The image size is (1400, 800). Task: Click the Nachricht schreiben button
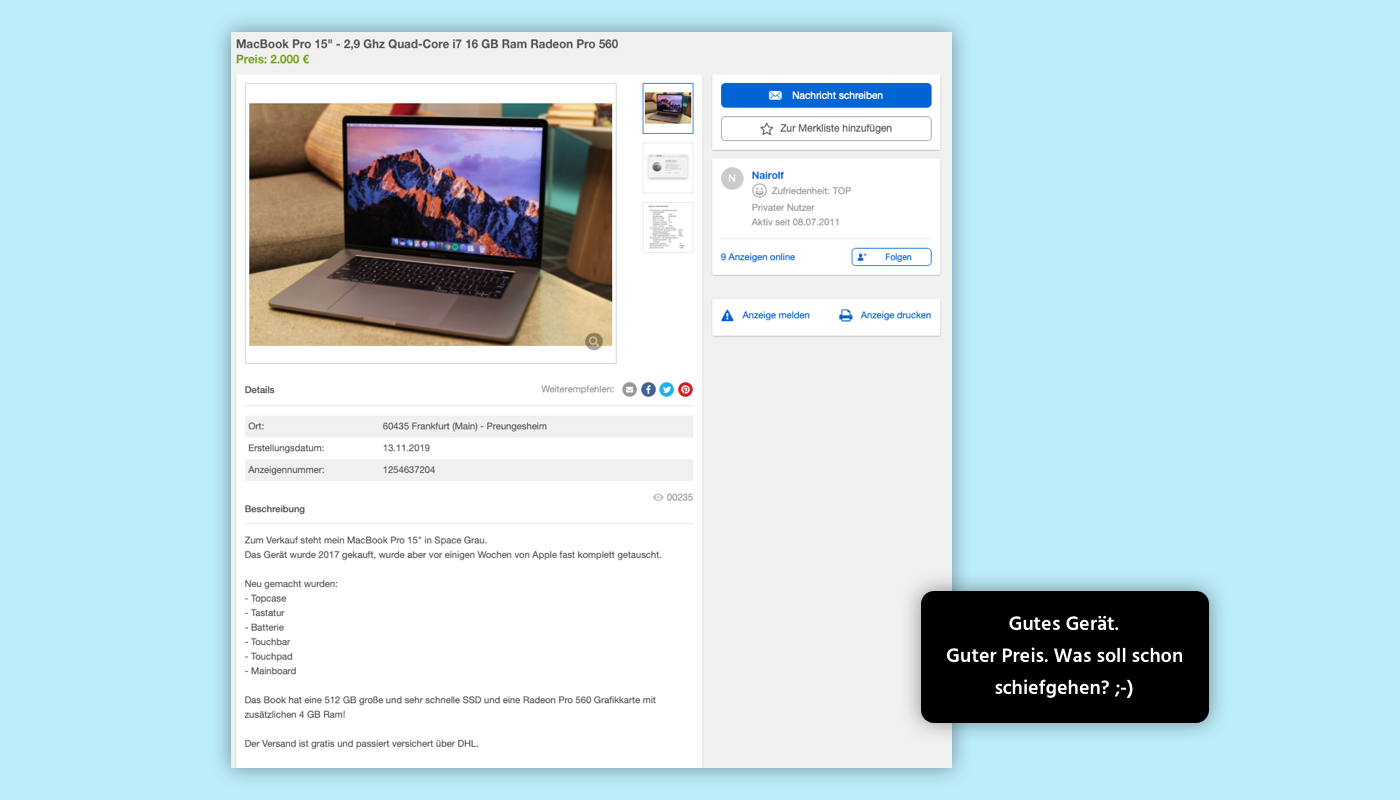(x=826, y=95)
